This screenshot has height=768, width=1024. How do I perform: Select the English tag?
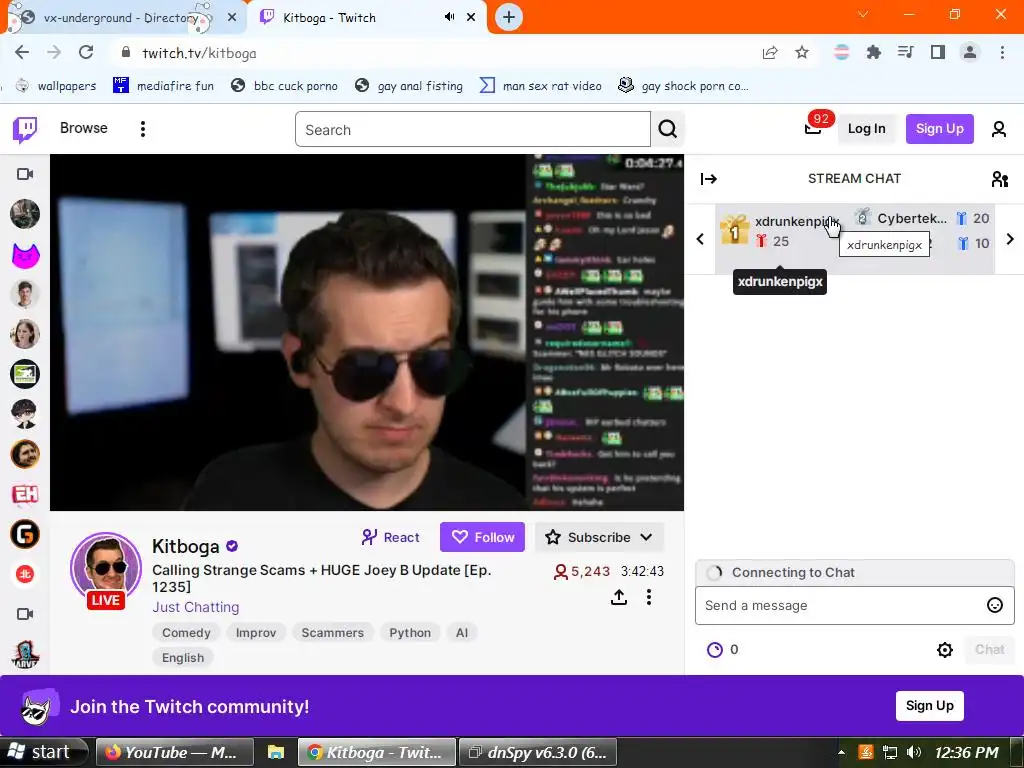coord(183,657)
